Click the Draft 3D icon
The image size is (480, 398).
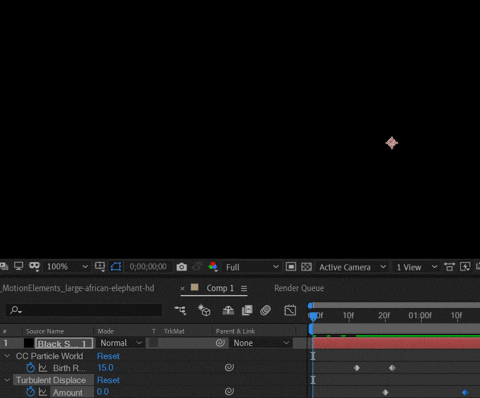click(204, 310)
